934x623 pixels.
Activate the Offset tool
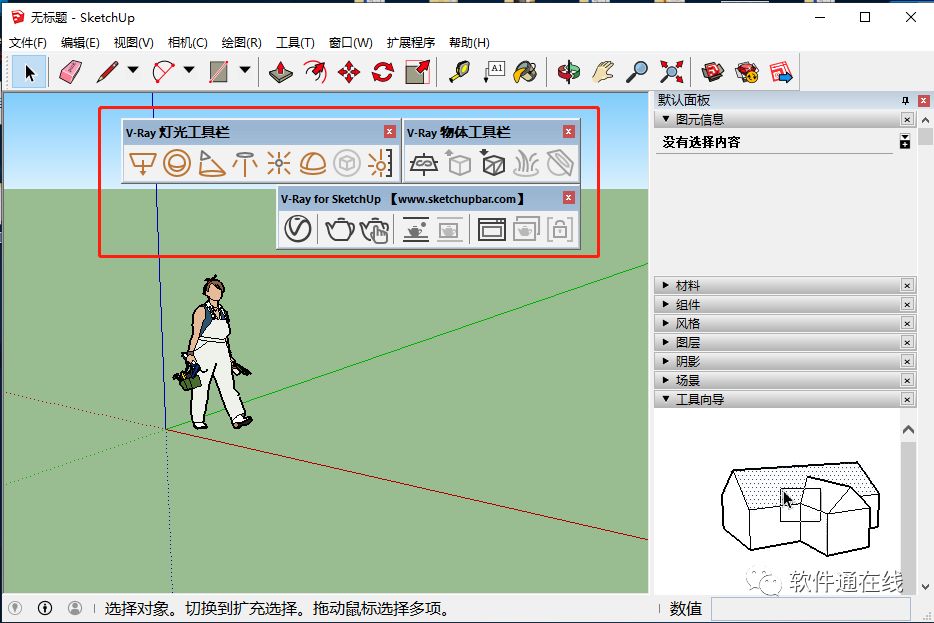click(315, 72)
